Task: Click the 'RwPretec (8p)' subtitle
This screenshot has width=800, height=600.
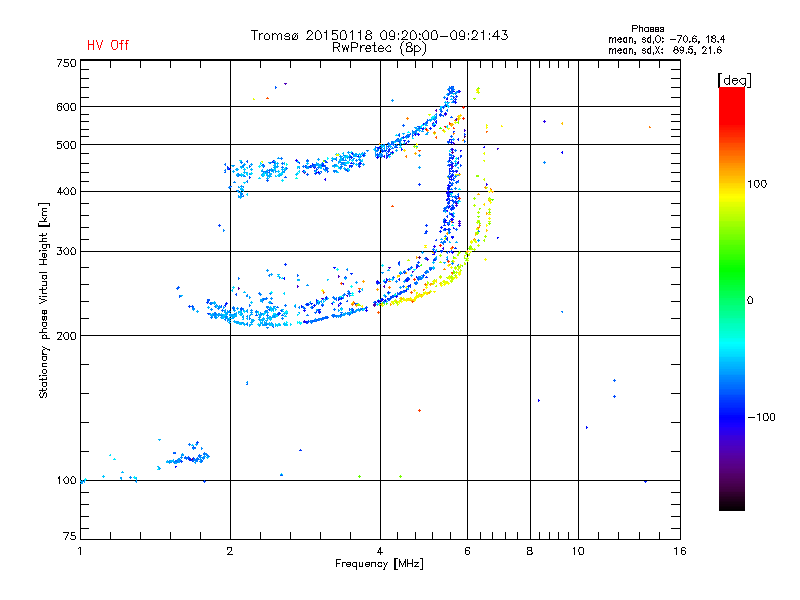Action: pos(379,48)
